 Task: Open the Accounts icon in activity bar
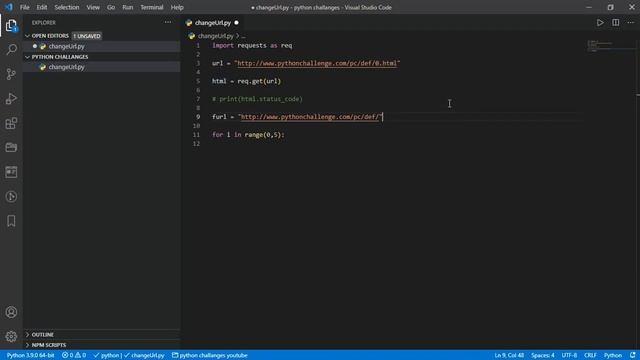(11, 312)
